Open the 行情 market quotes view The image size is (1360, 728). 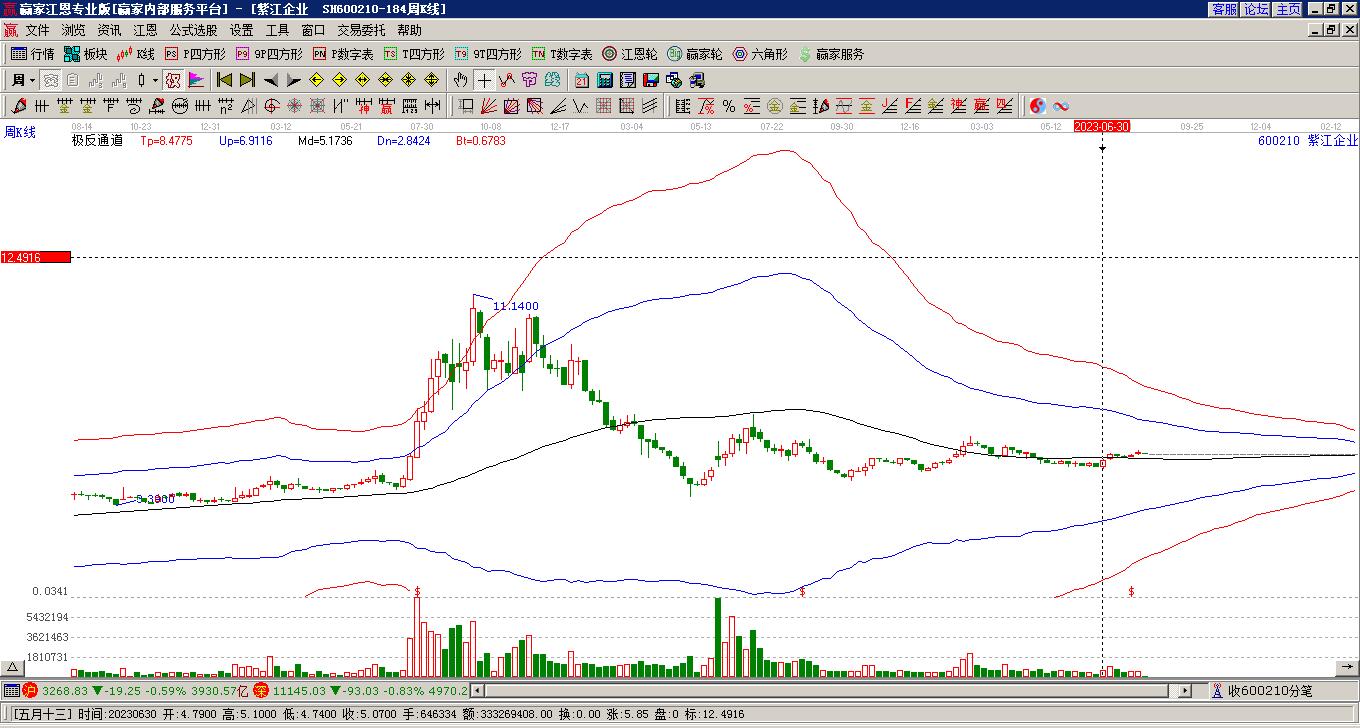pyautogui.click(x=33, y=54)
